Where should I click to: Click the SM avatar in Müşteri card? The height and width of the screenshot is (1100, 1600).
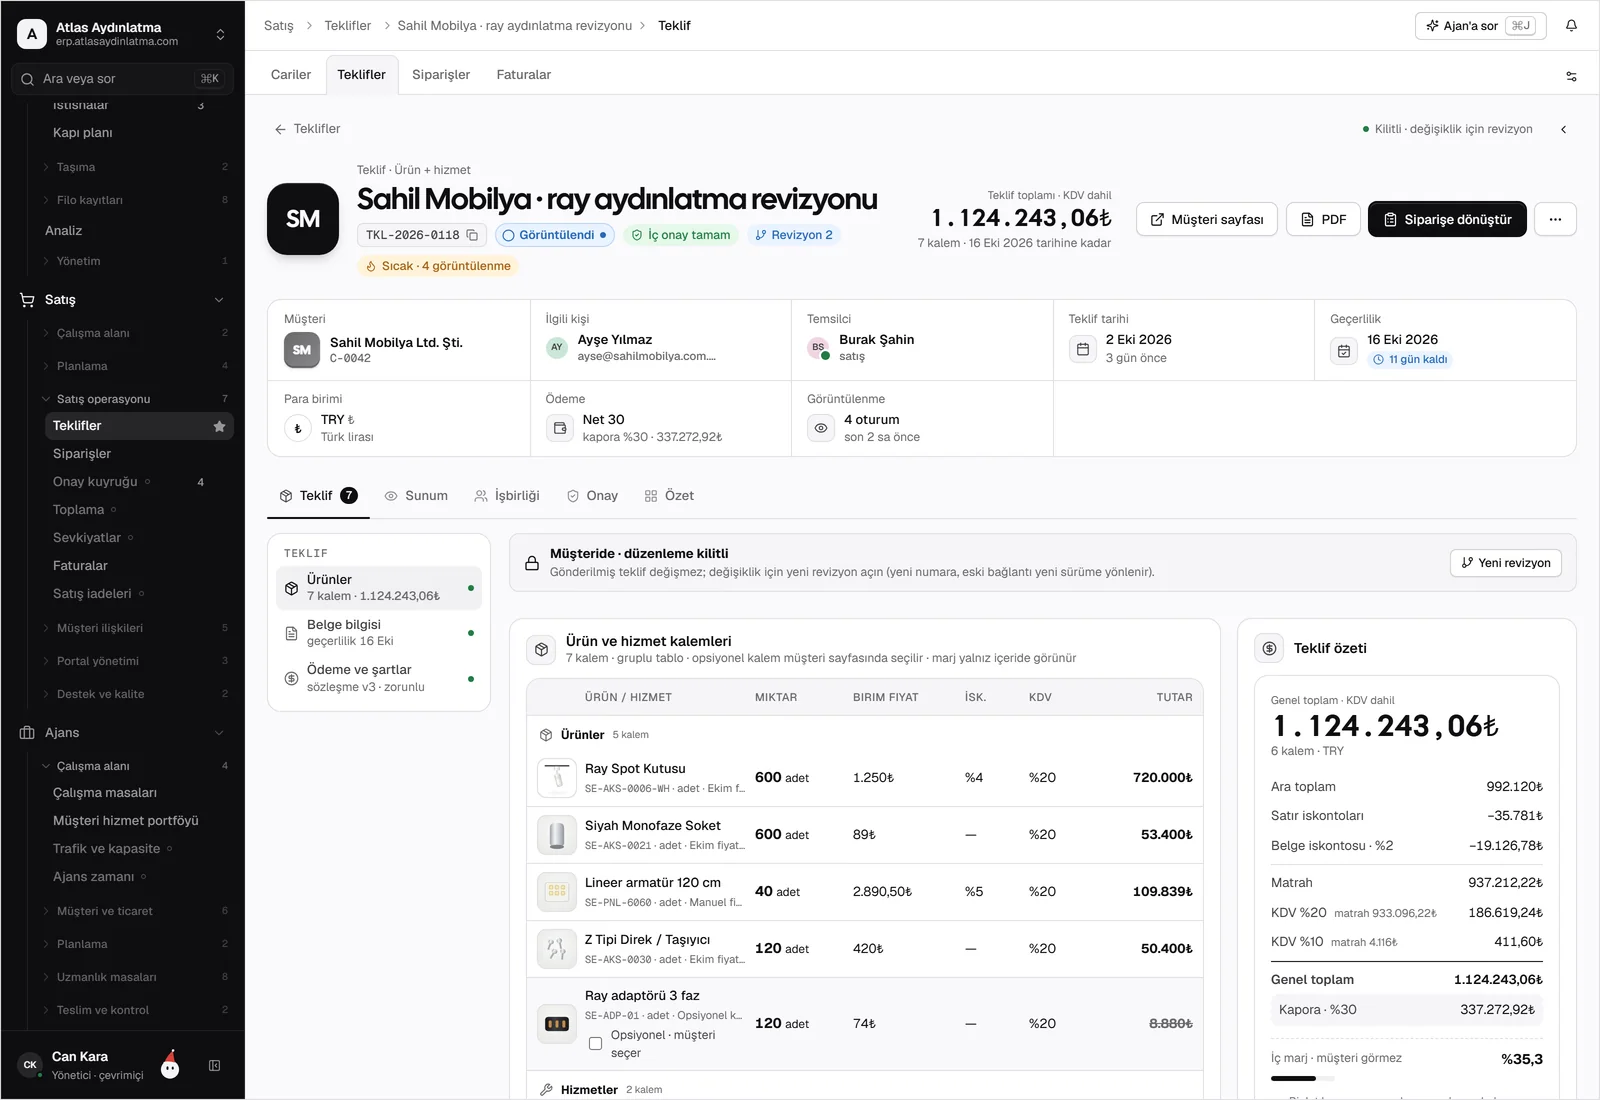coord(302,350)
